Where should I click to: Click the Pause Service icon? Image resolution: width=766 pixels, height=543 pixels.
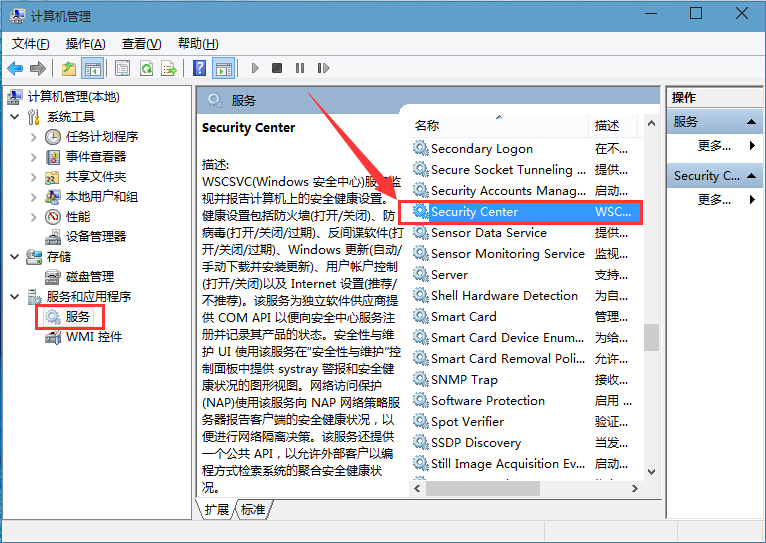(x=300, y=68)
